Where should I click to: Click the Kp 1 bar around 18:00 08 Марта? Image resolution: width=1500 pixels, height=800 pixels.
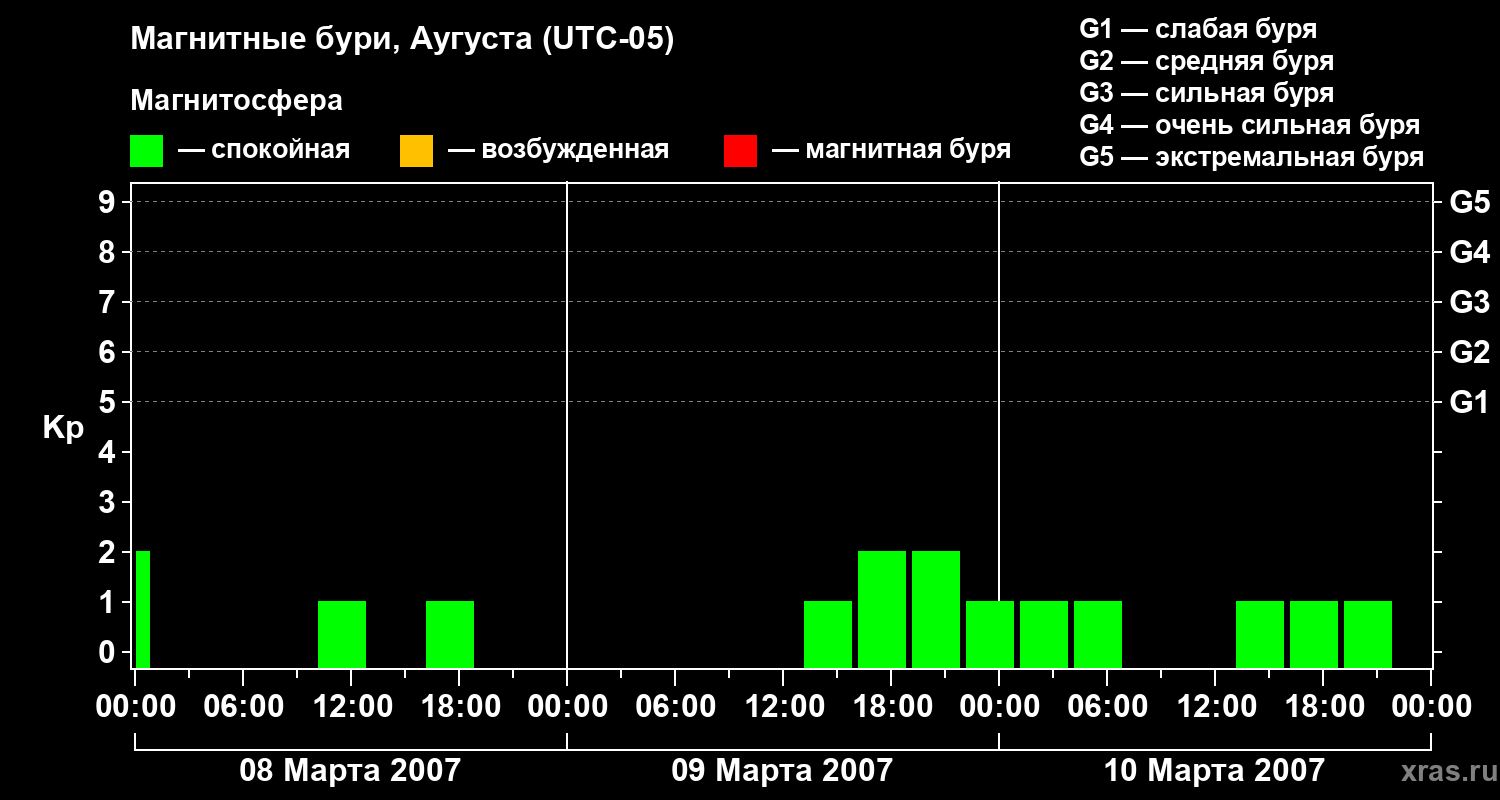pyautogui.click(x=450, y=634)
